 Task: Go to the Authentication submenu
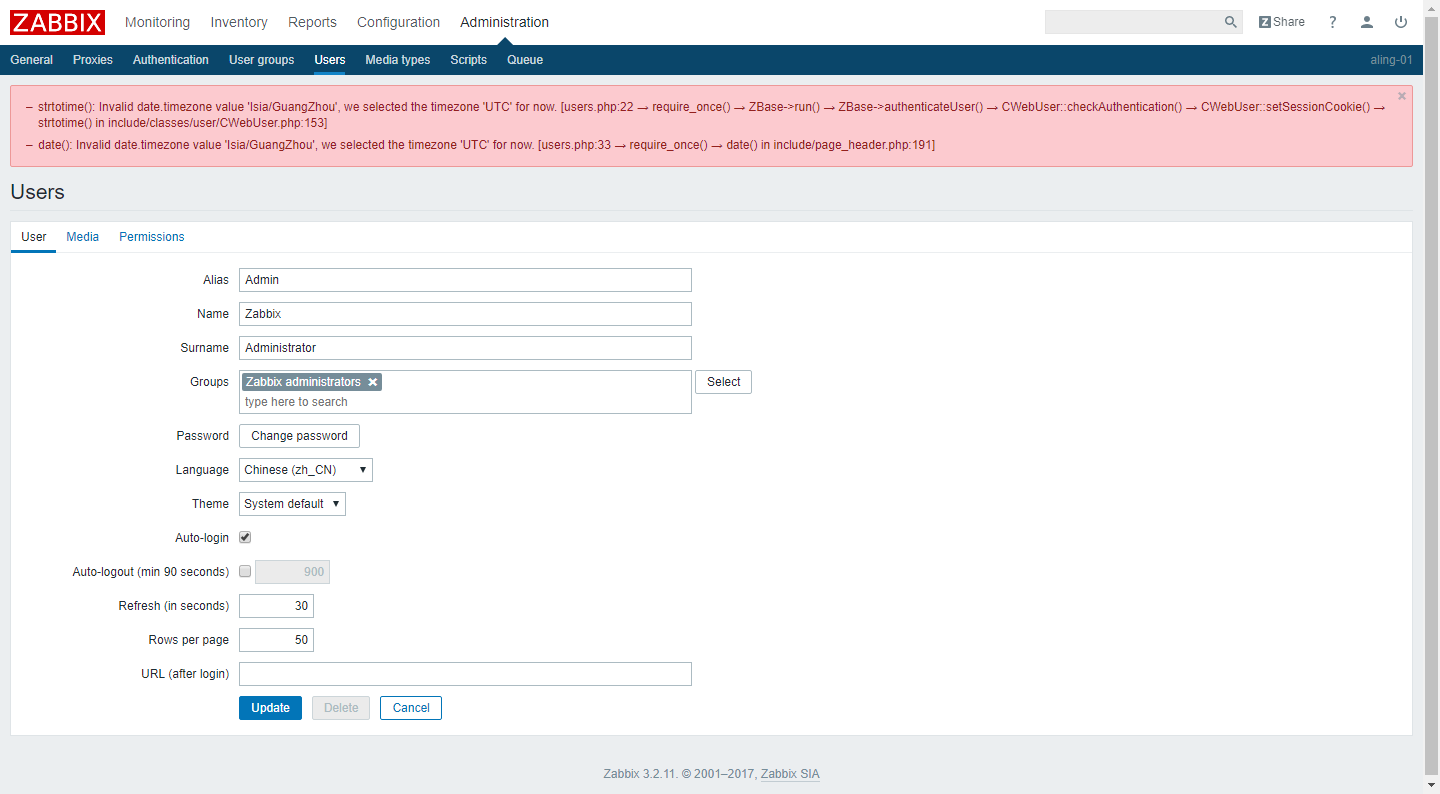(171, 60)
